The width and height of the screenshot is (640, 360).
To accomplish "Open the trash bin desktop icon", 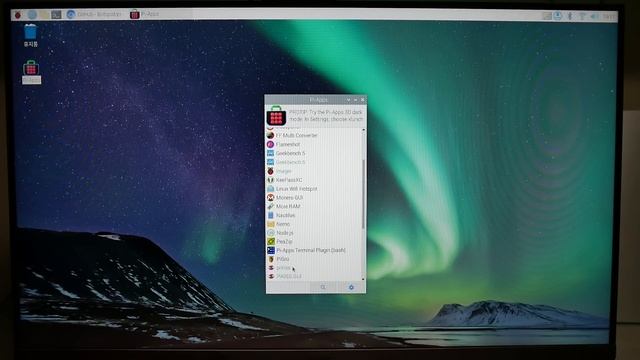I will tap(31, 35).
